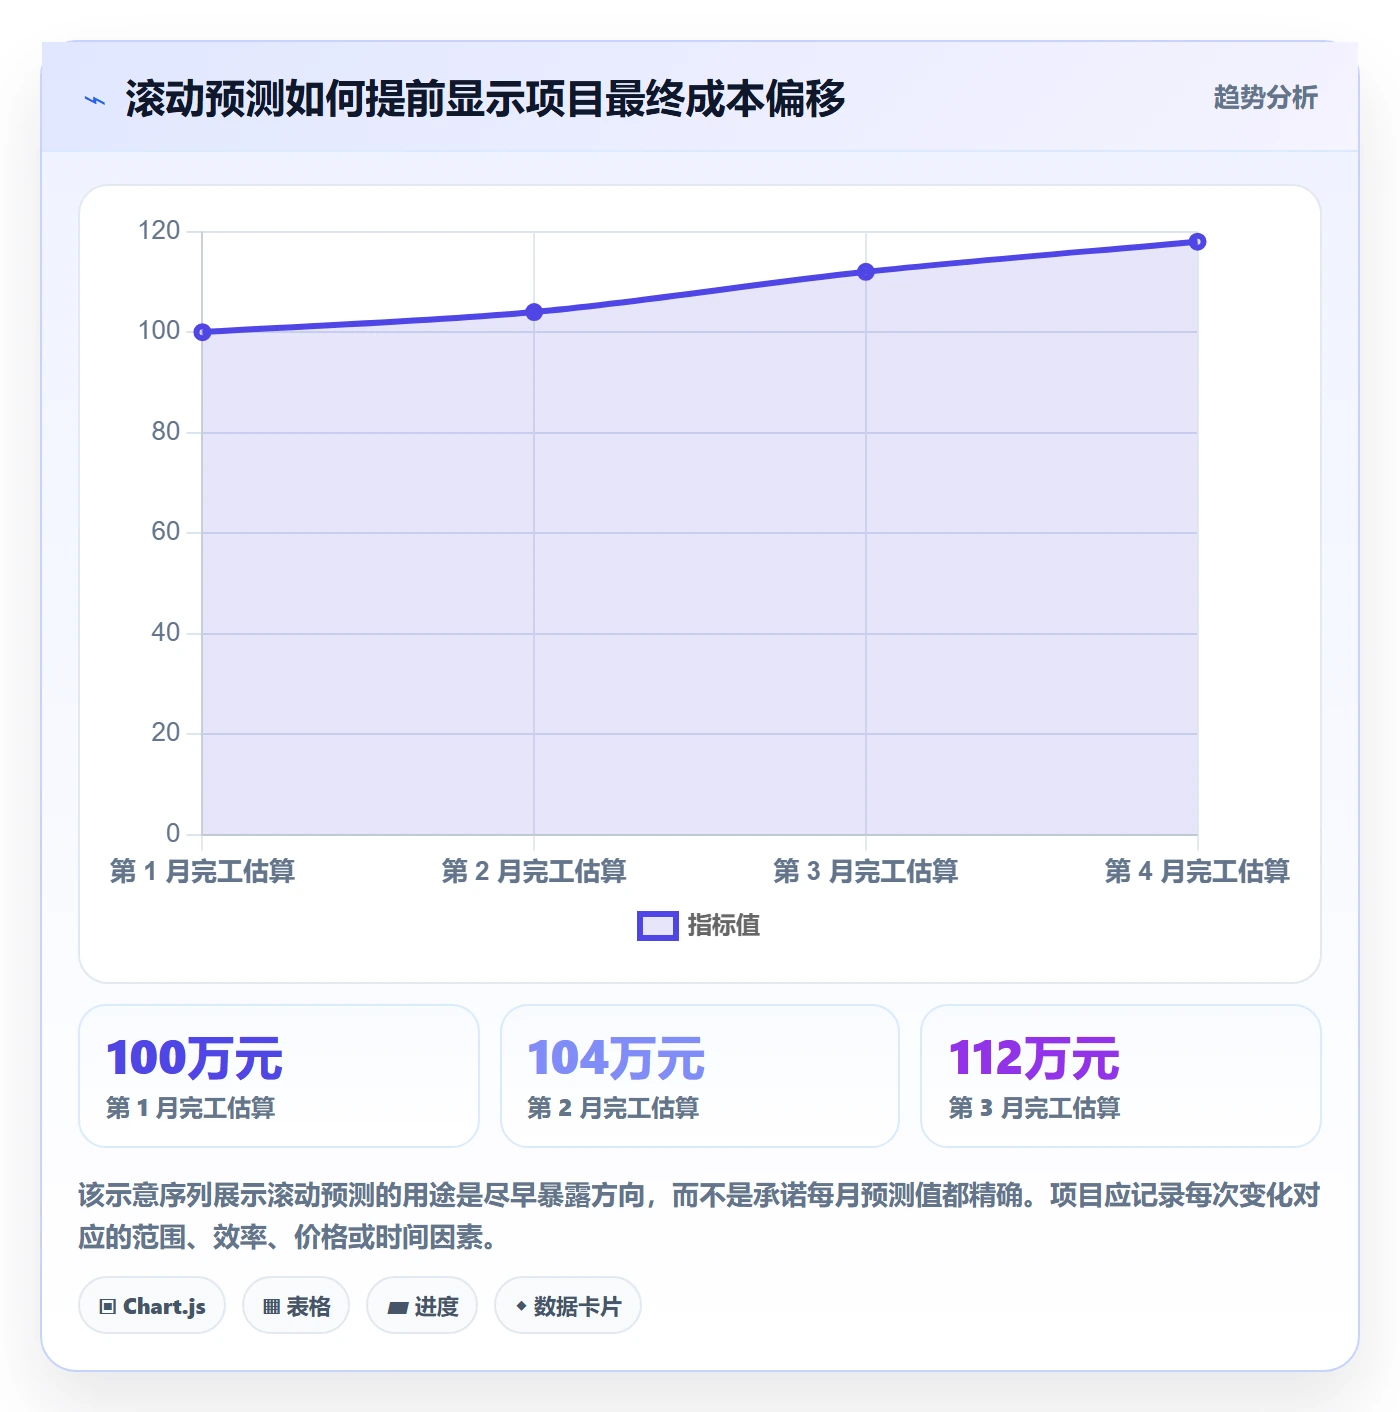Click the 指标值 legend label
This screenshot has width=1400, height=1412.
click(724, 926)
